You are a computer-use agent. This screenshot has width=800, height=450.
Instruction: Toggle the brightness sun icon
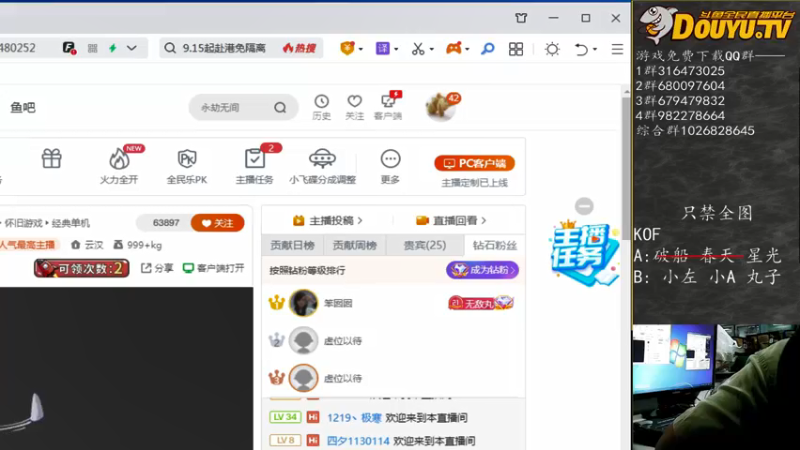(552, 49)
